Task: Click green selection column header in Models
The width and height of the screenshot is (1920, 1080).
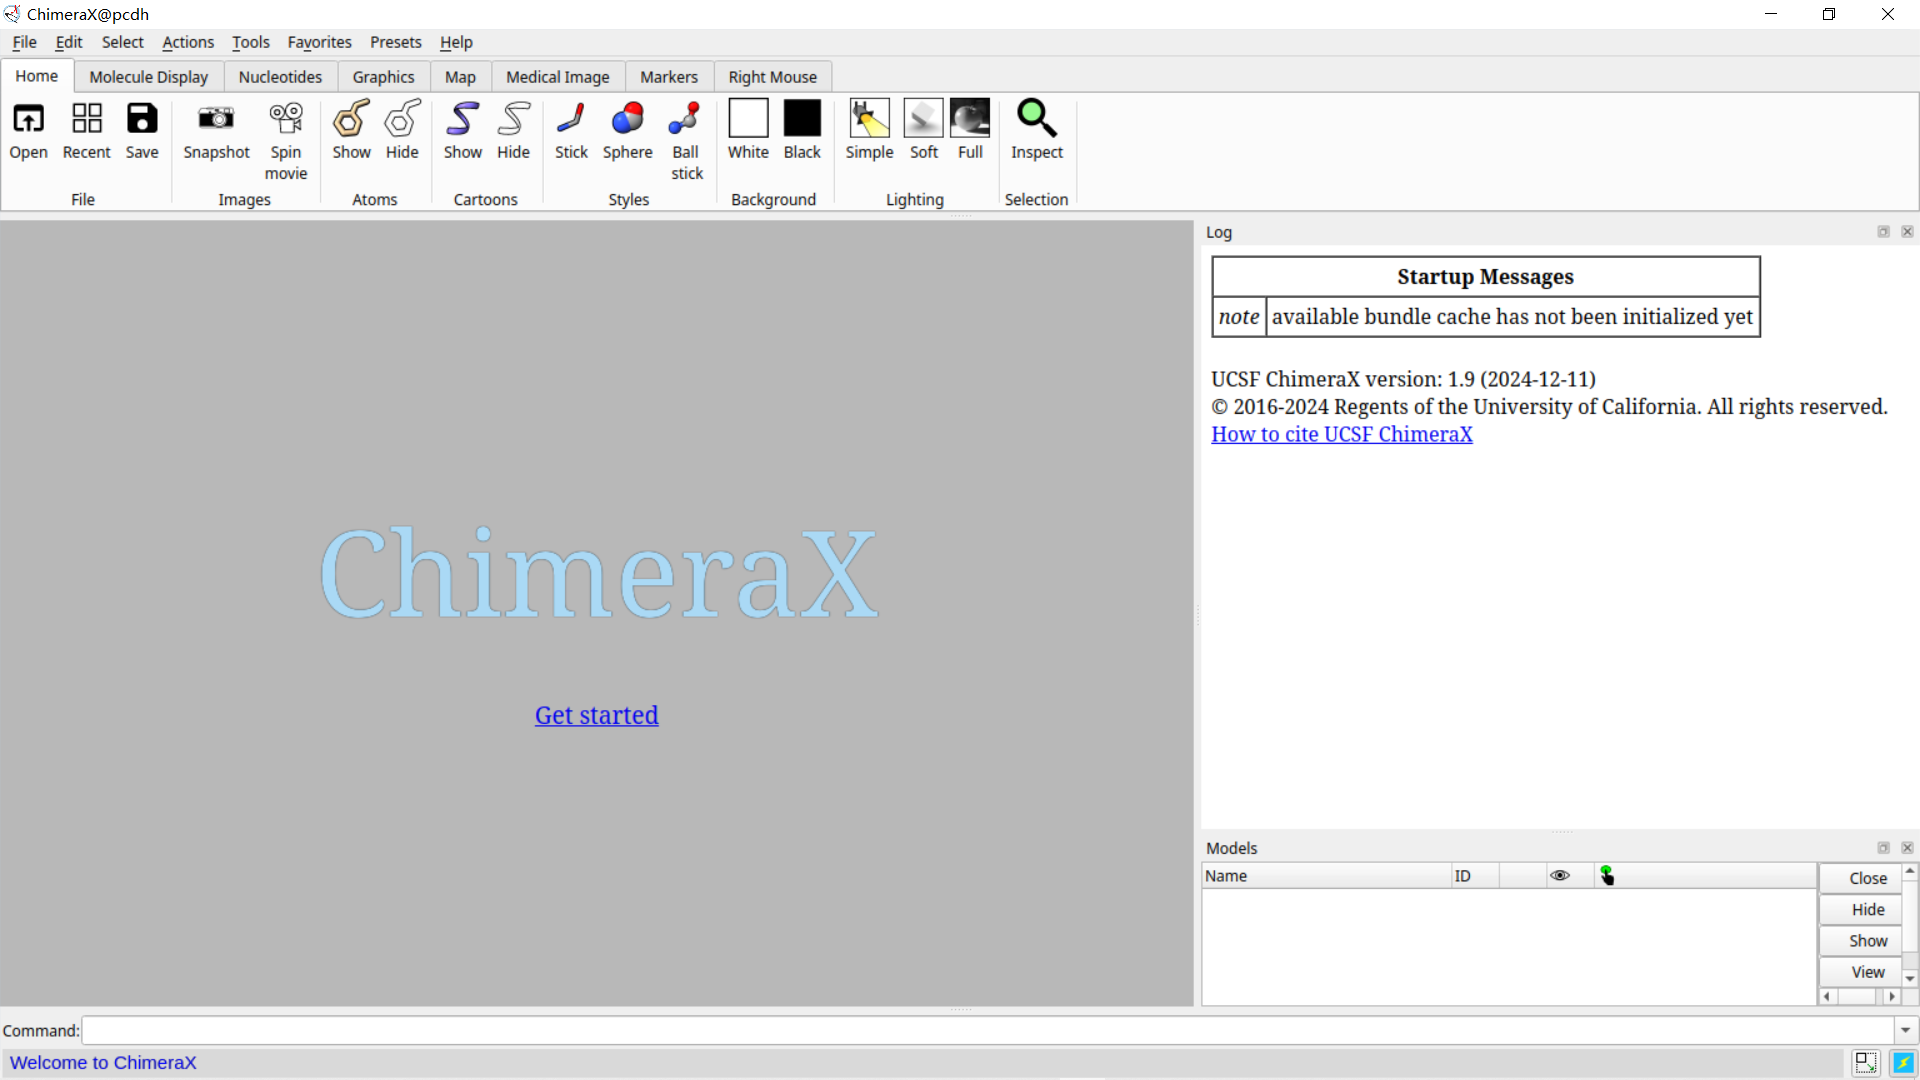Action: tap(1607, 876)
